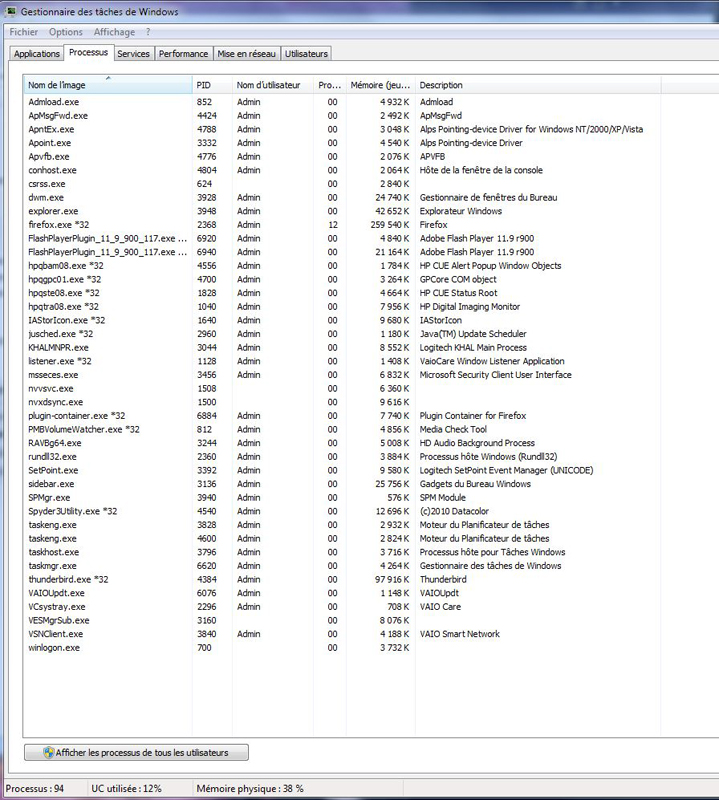Select the thunderbird.exe *32 process
This screenshot has height=800, width=719.
[x=344, y=580]
